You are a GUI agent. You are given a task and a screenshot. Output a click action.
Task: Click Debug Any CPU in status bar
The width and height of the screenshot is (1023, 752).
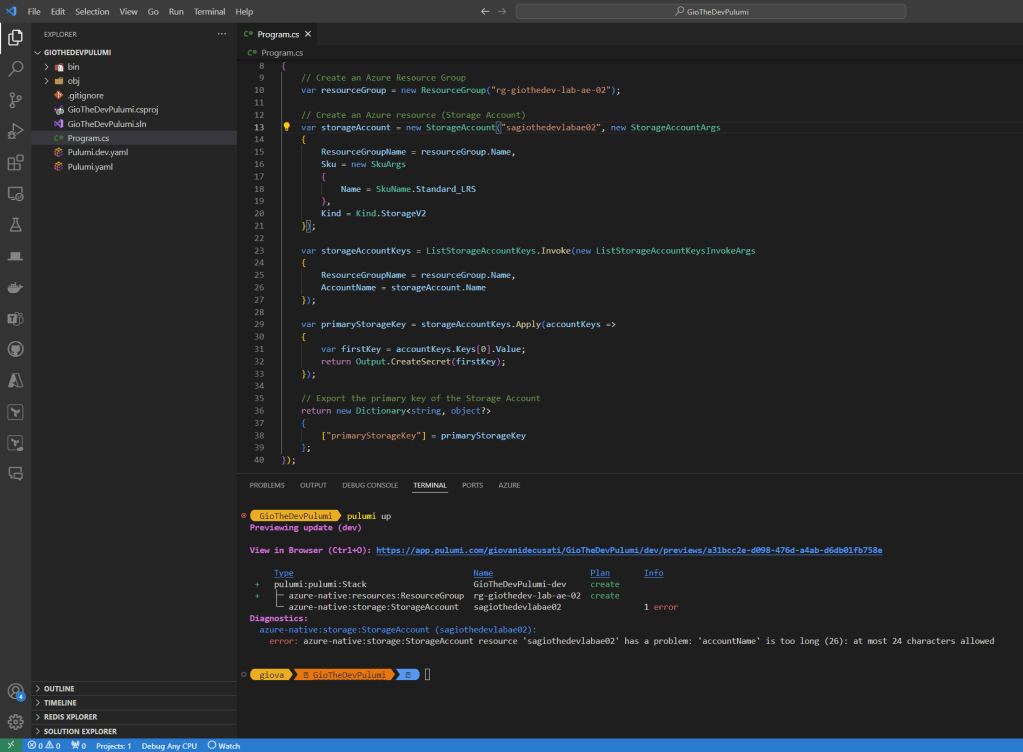(x=170, y=745)
